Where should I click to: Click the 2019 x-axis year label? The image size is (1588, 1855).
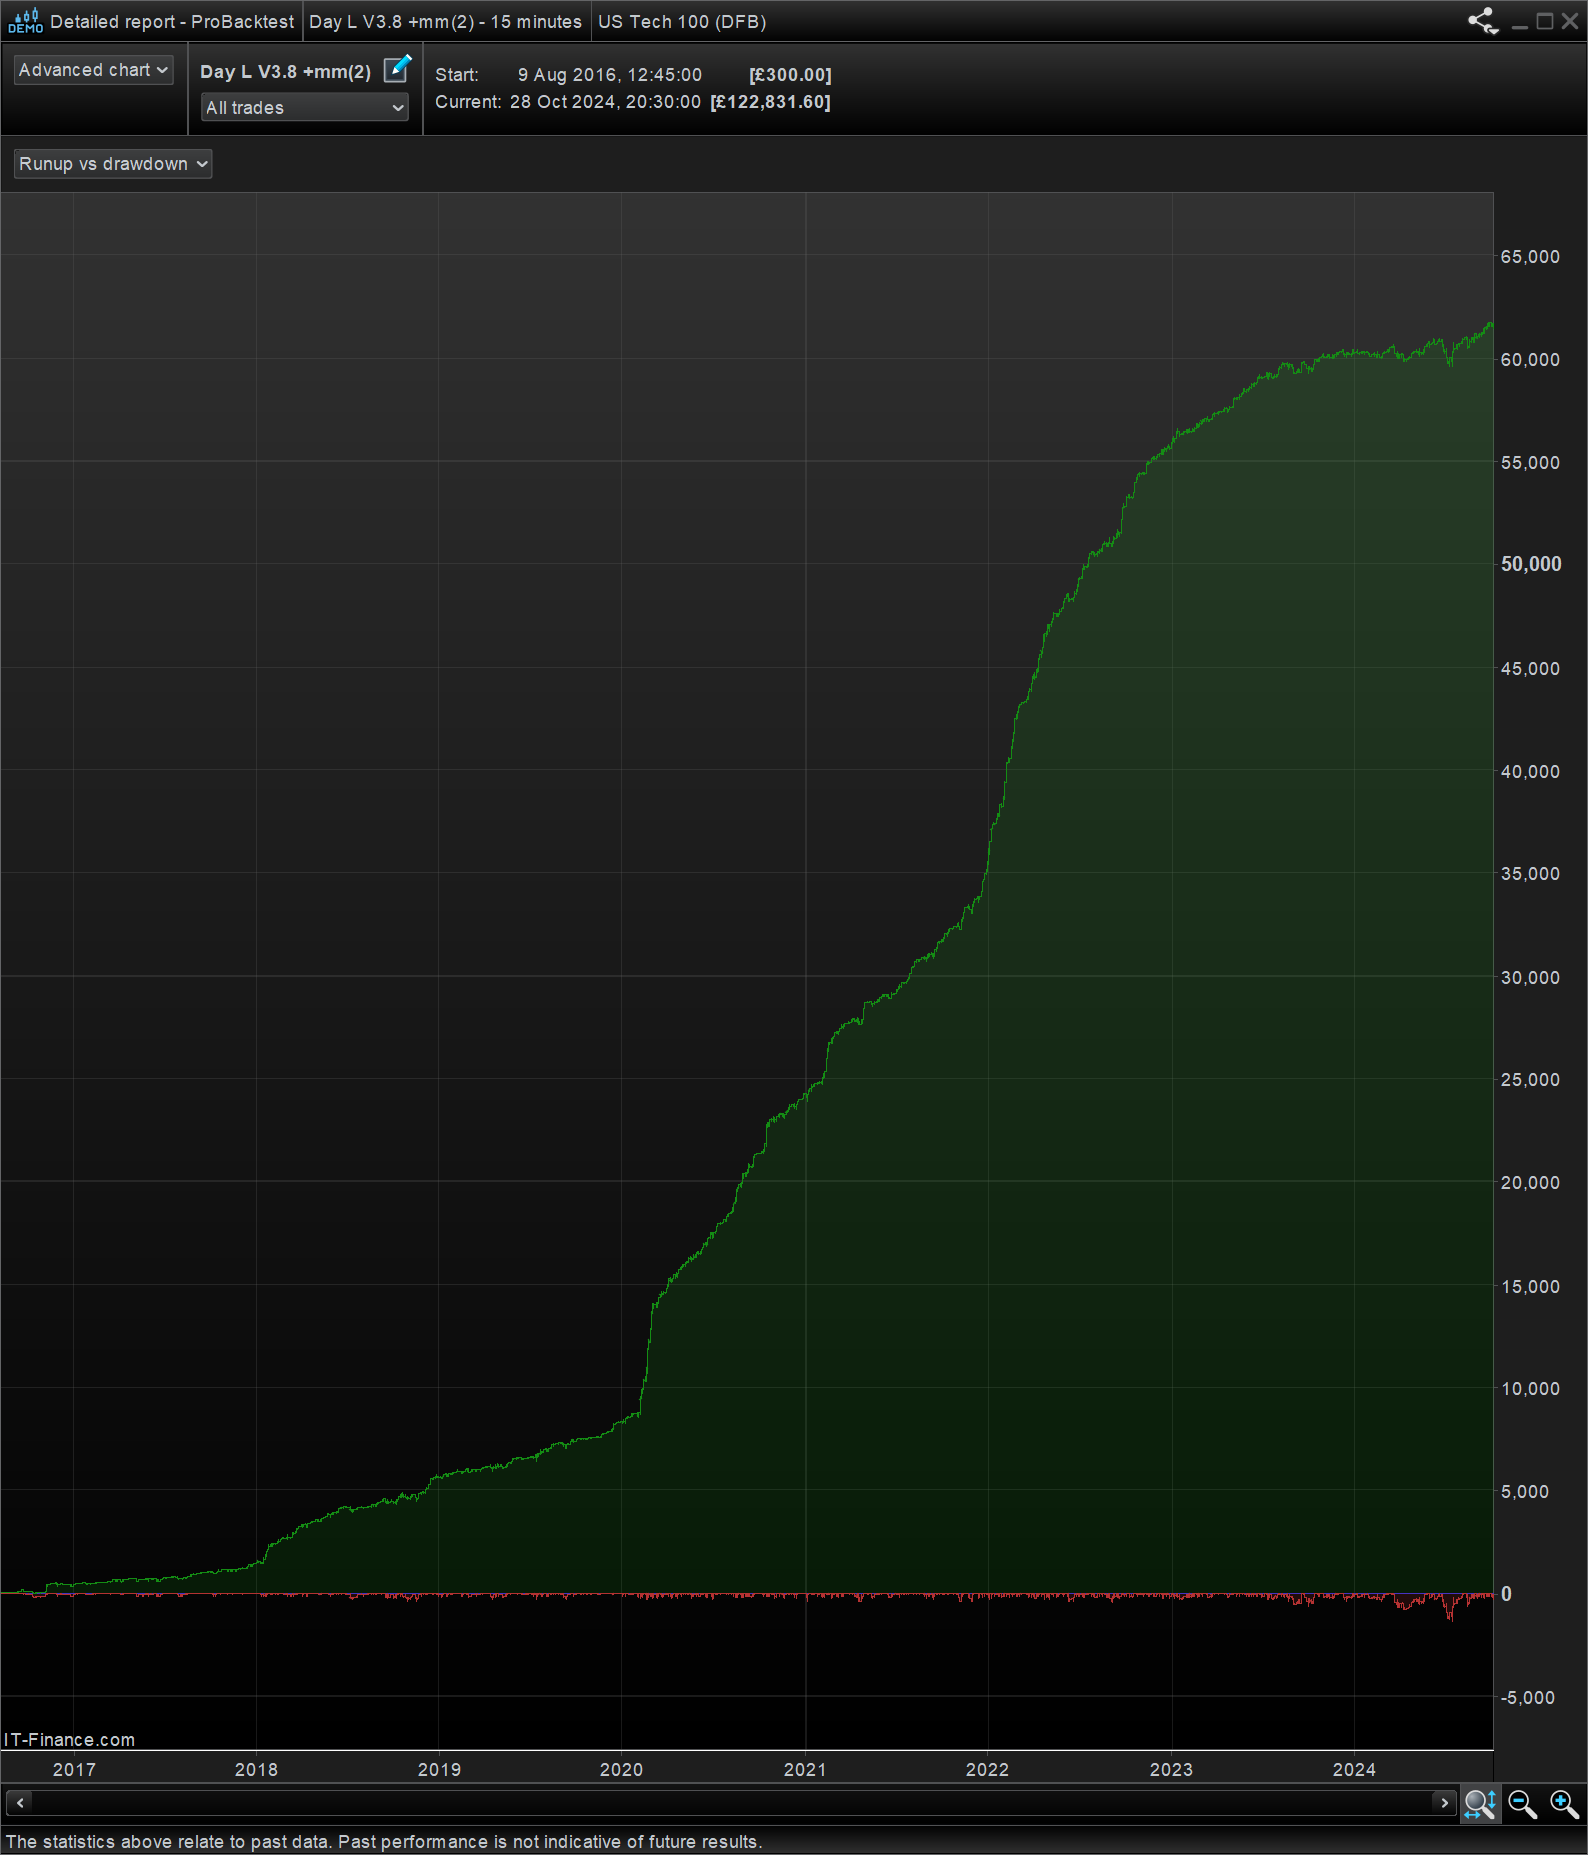pyautogui.click(x=439, y=1770)
